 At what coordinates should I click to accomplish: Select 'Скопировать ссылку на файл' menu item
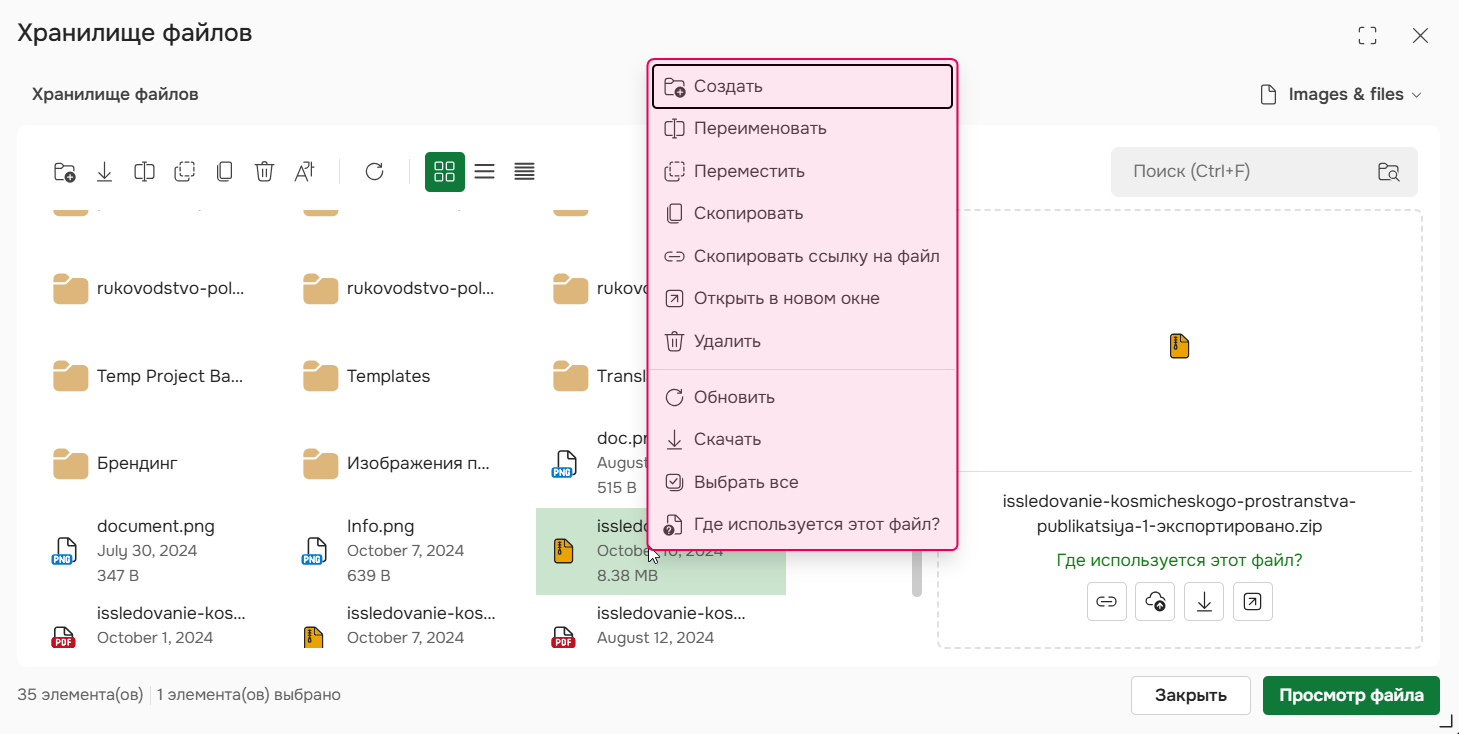816,256
